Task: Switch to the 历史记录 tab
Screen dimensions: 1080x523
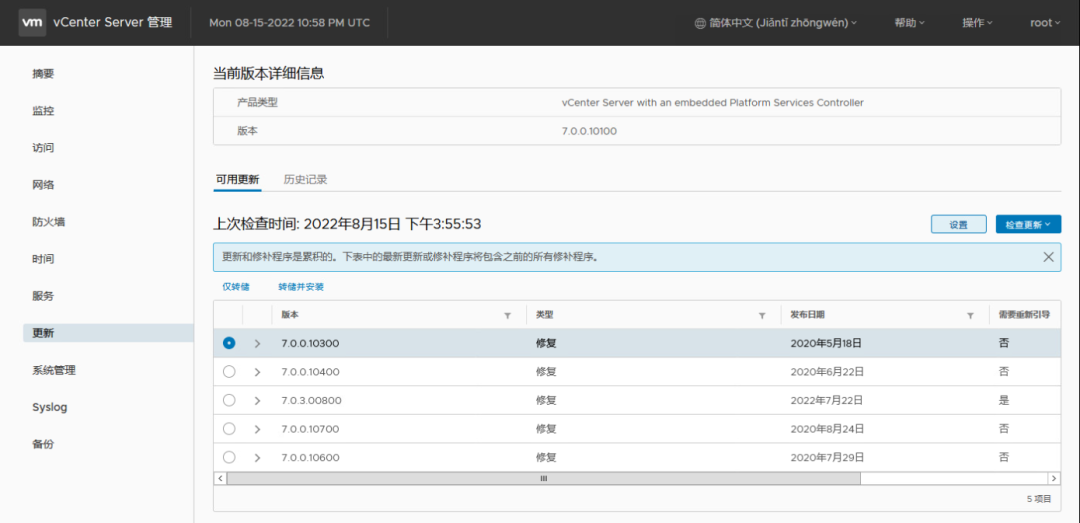Action: [305, 180]
